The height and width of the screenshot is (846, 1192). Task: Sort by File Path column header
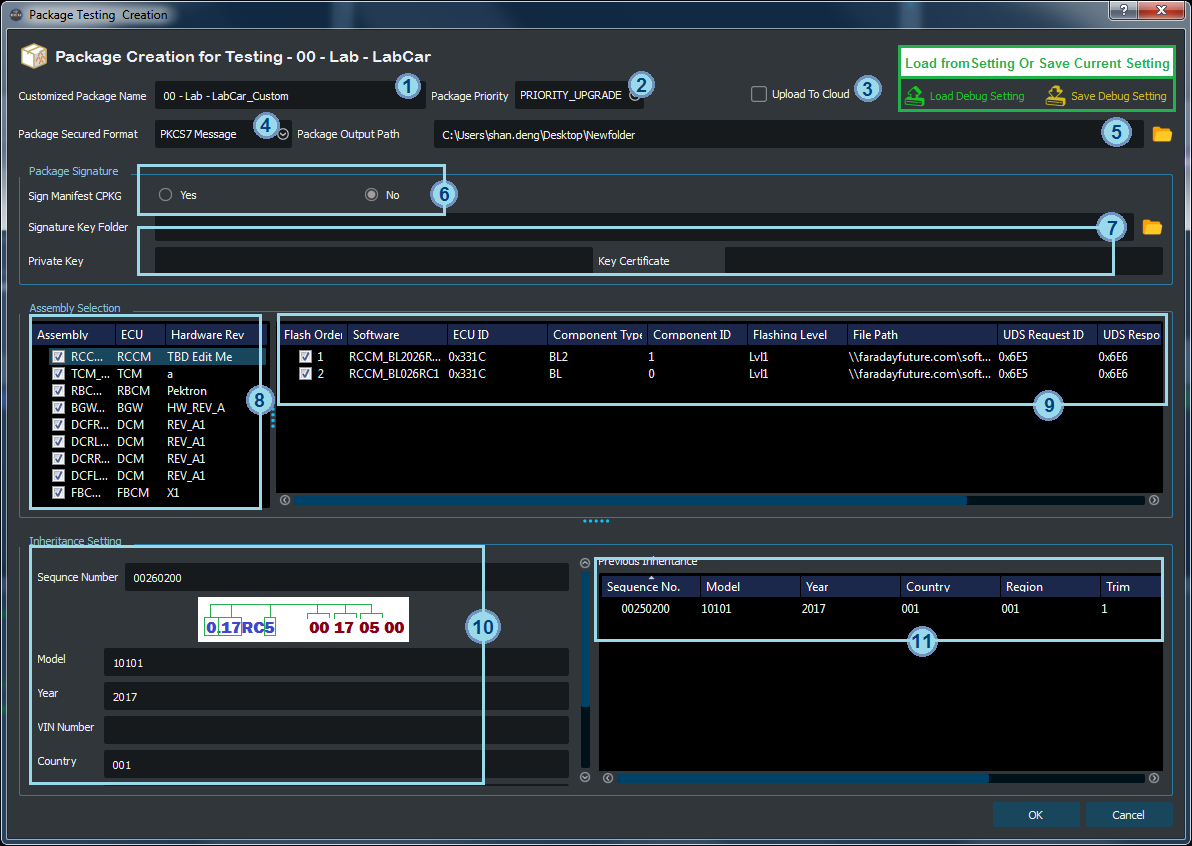921,334
